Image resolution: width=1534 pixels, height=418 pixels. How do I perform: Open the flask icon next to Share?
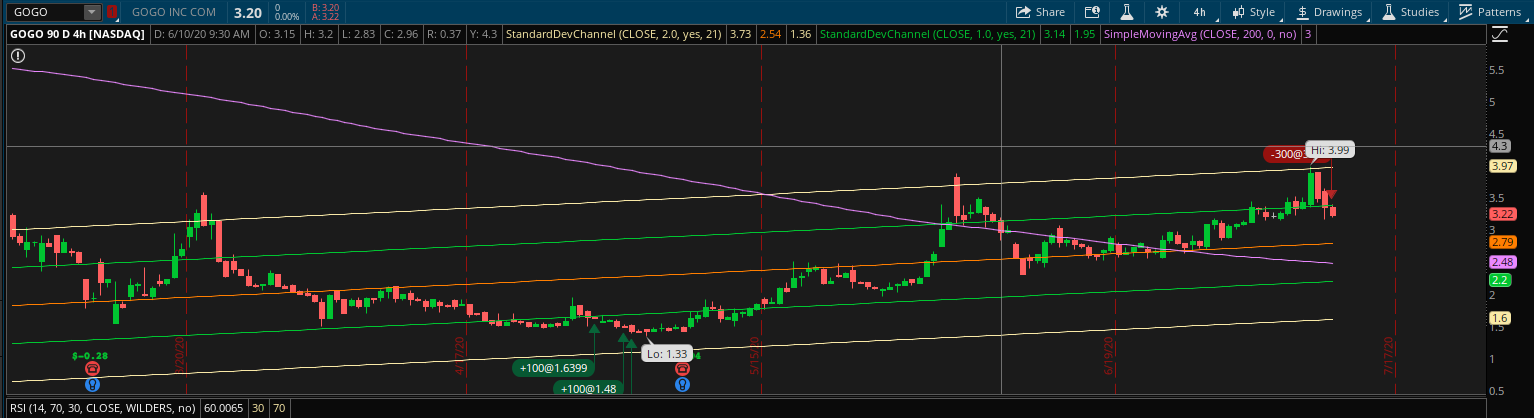1126,12
